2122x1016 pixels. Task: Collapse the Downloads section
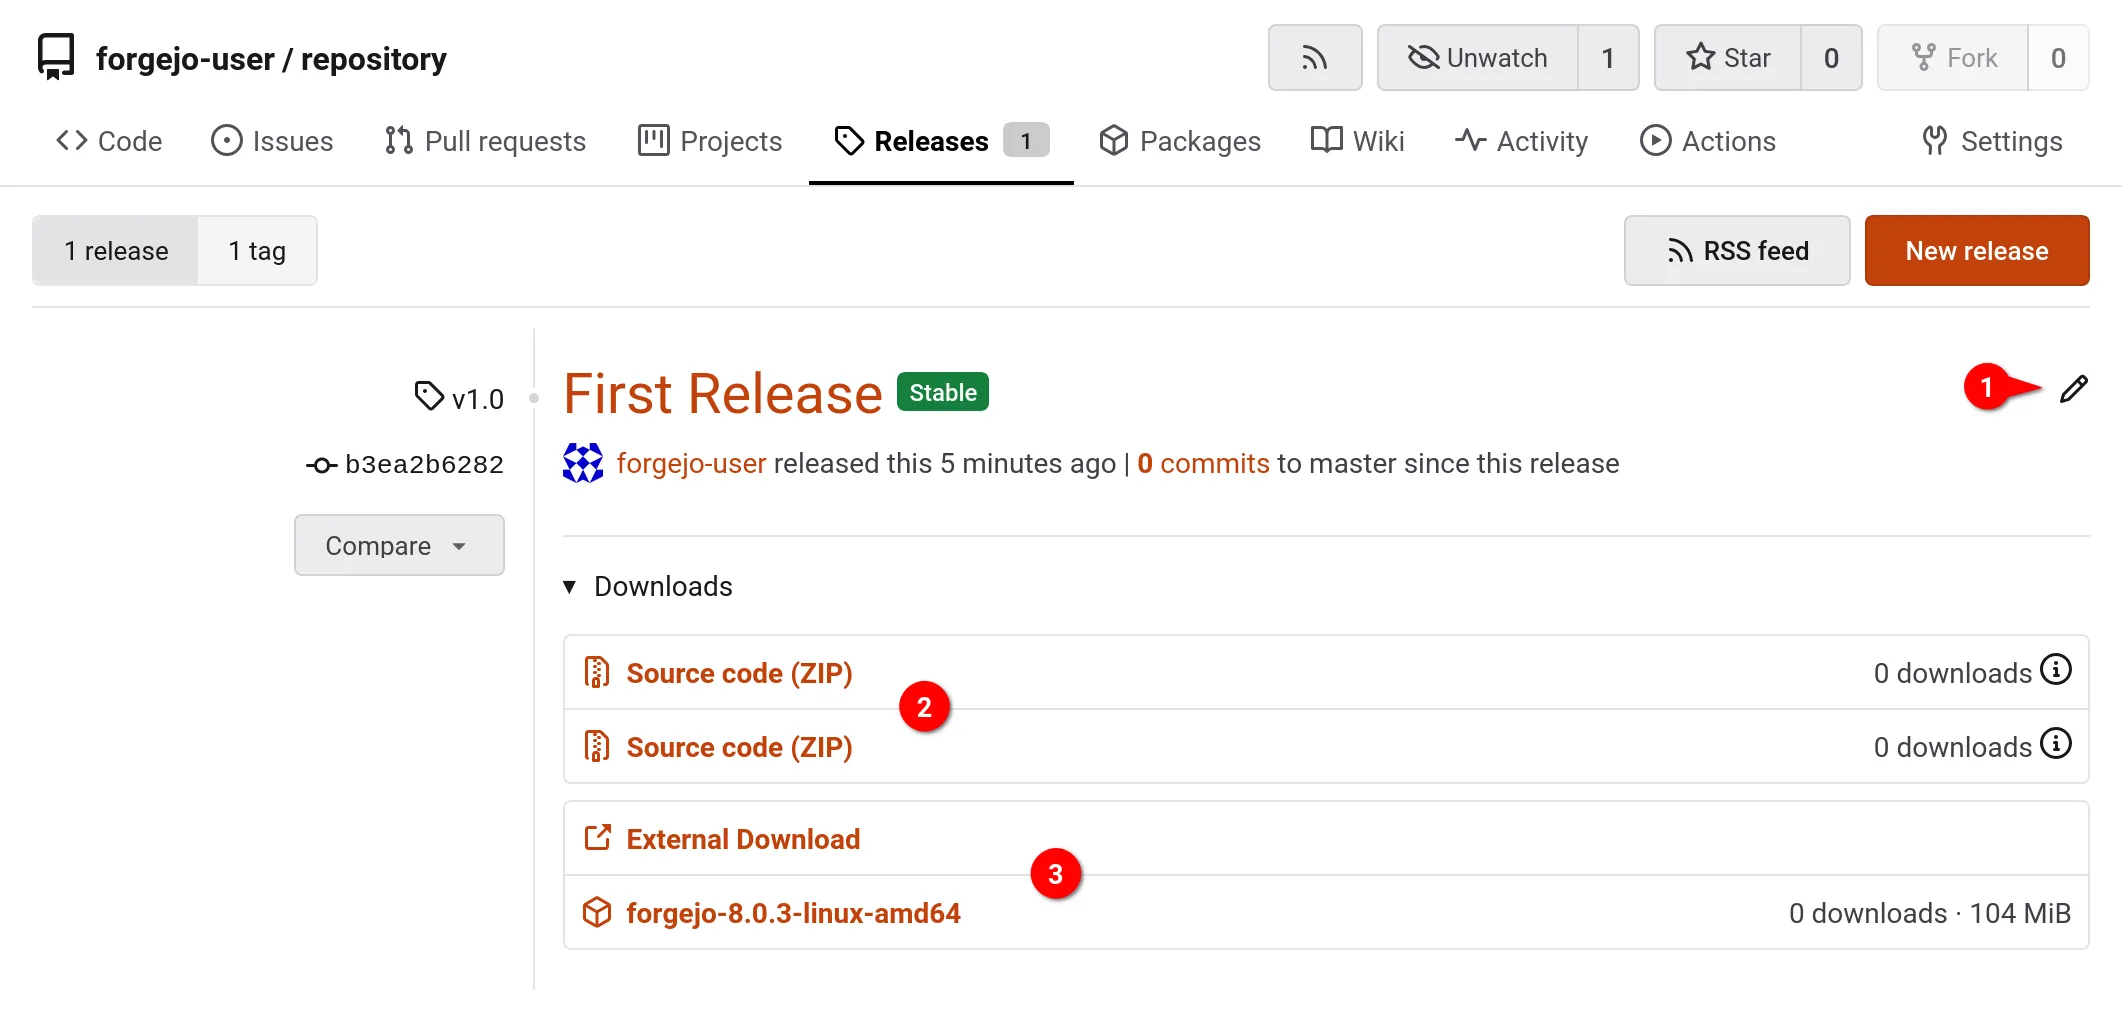coord(570,586)
